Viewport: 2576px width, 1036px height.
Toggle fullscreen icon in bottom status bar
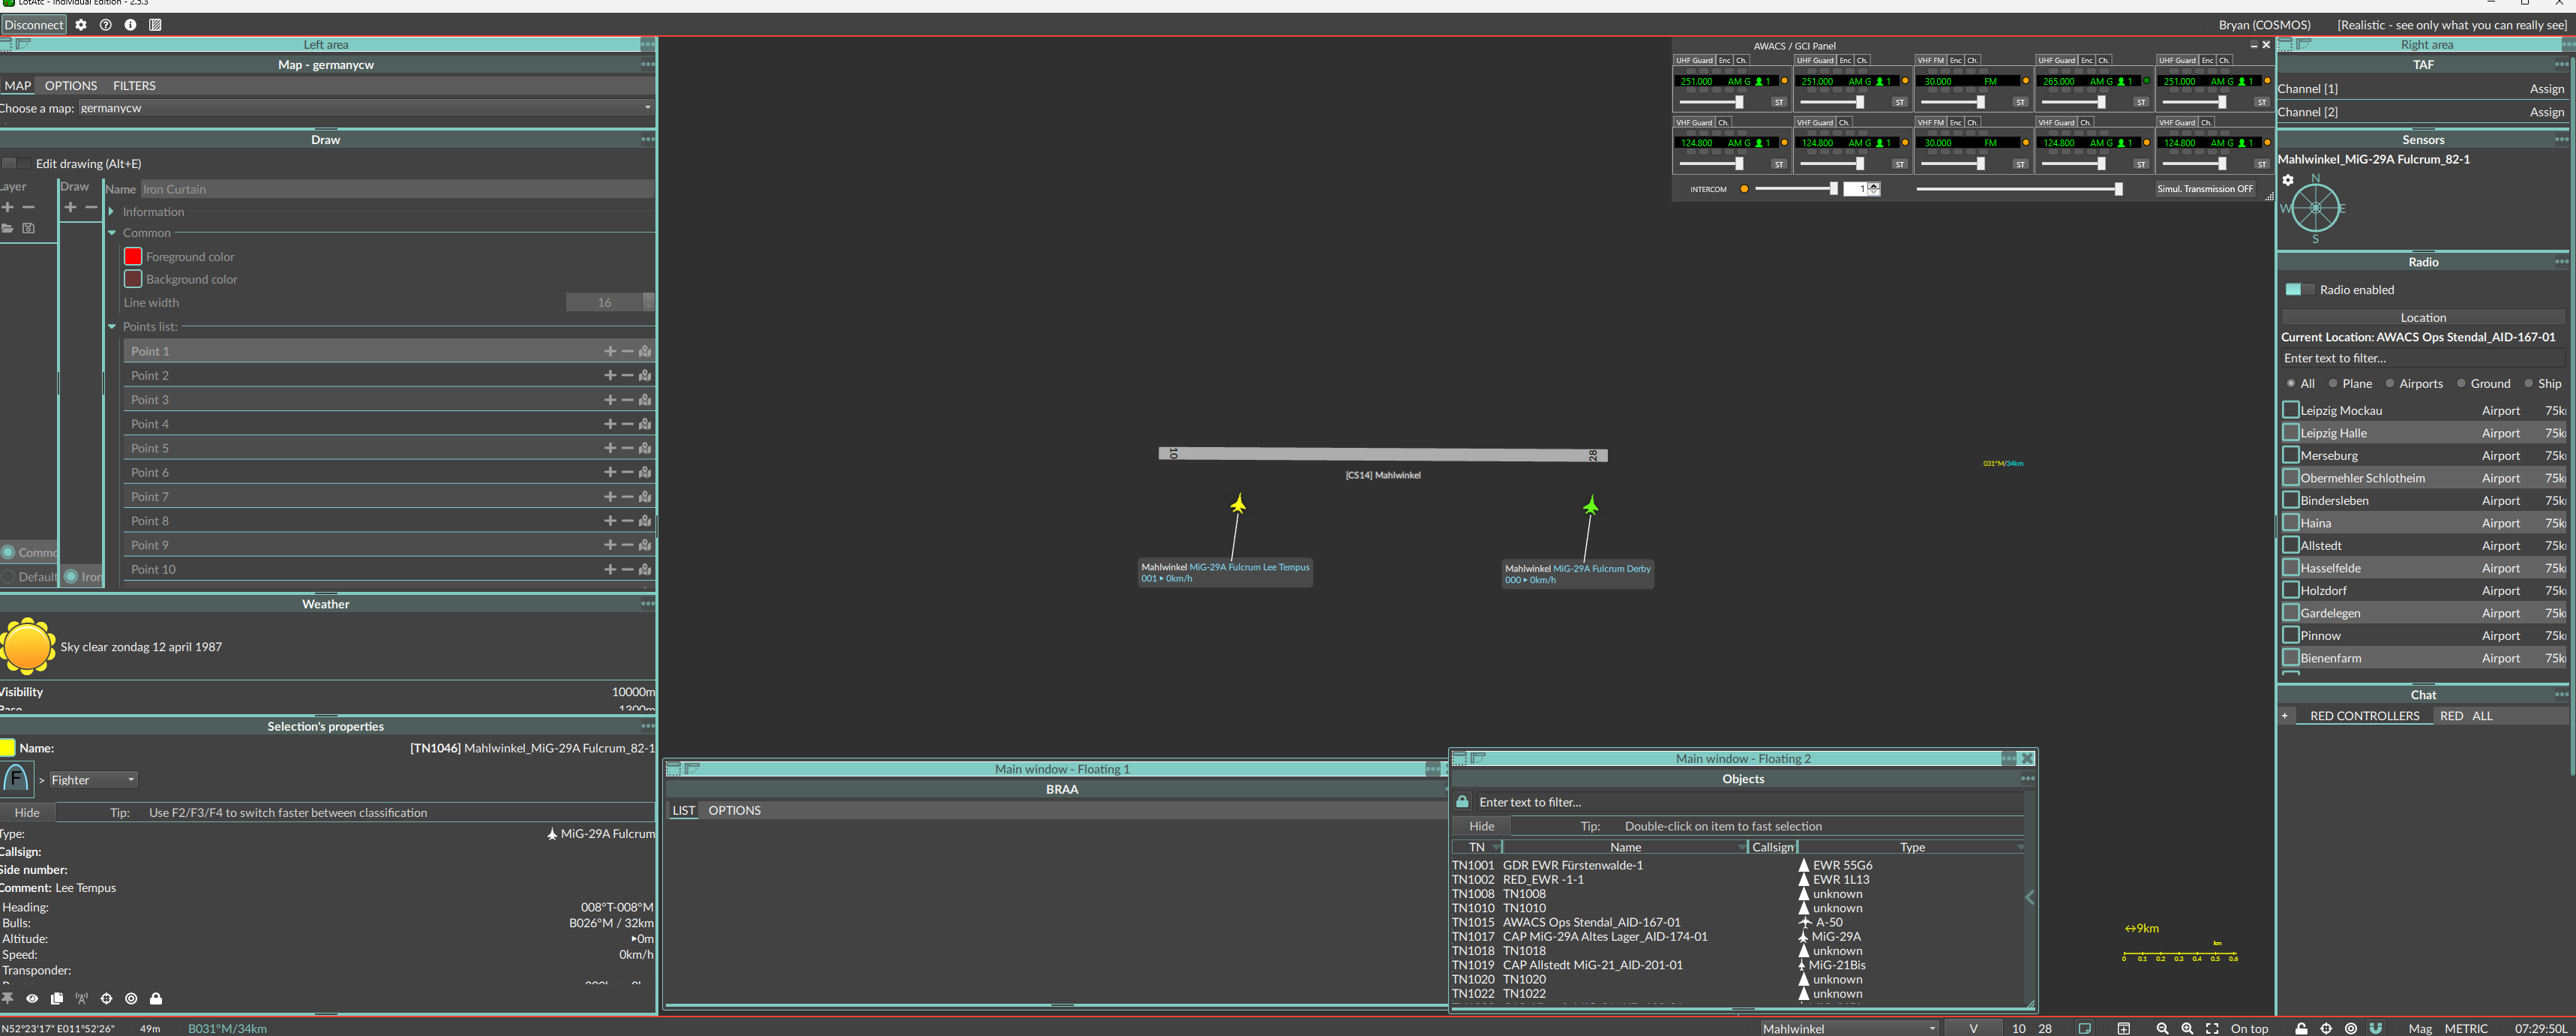[2212, 1028]
